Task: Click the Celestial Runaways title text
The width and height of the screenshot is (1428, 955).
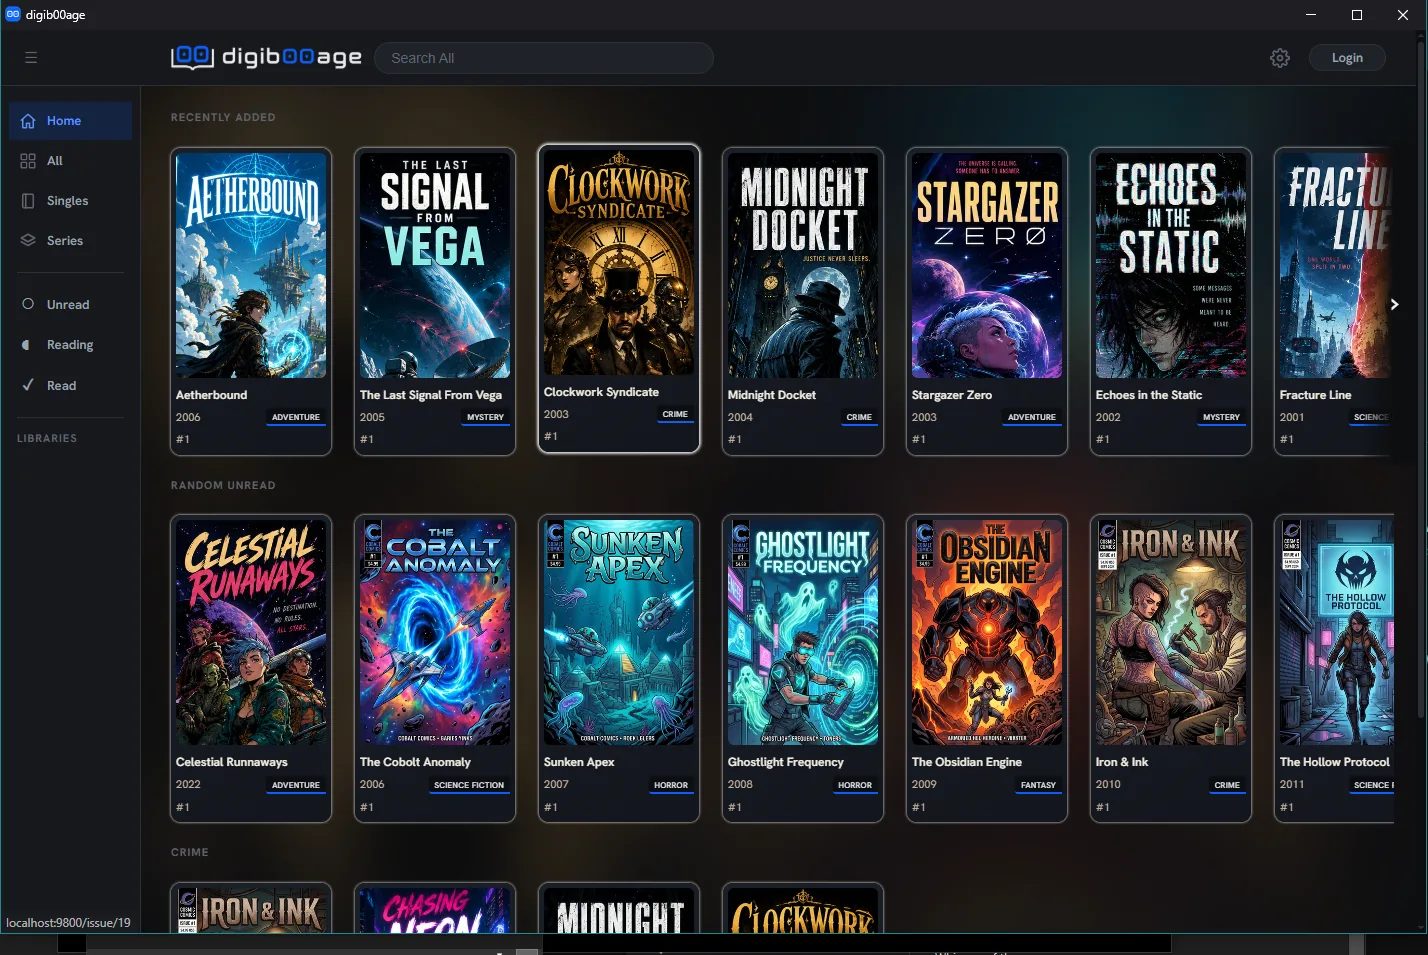Action: click(x=232, y=762)
